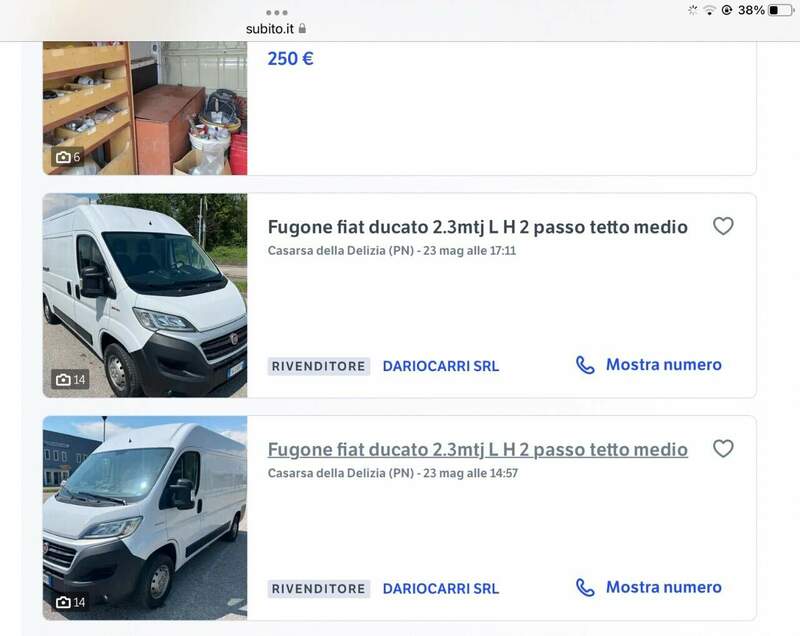Save the 17:11 Fiat Ducato listing with heart

[x=723, y=226]
